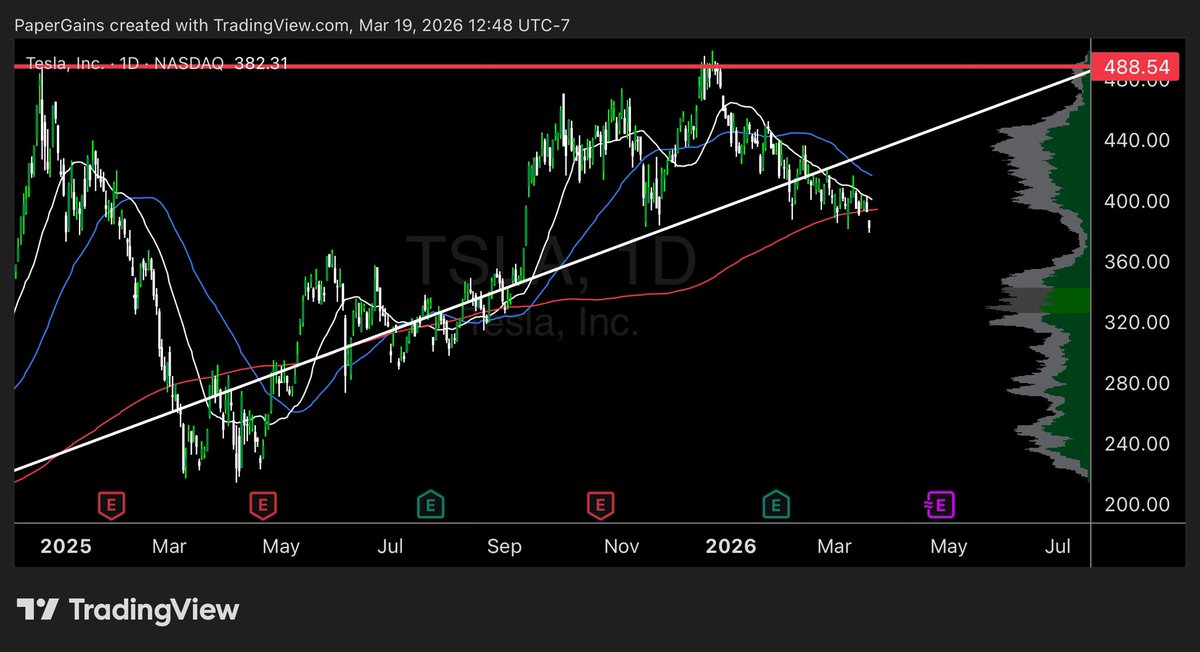
Task: Click the volume profile histogram on right
Action: click(1040, 270)
